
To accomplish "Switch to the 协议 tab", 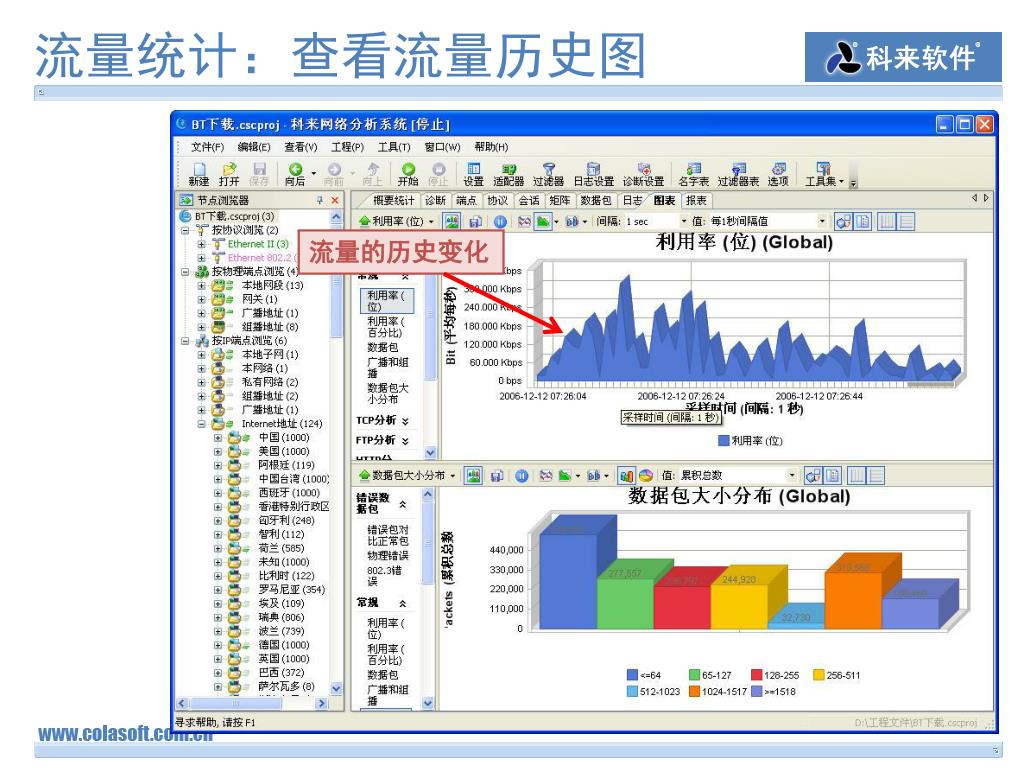I will (x=497, y=200).
